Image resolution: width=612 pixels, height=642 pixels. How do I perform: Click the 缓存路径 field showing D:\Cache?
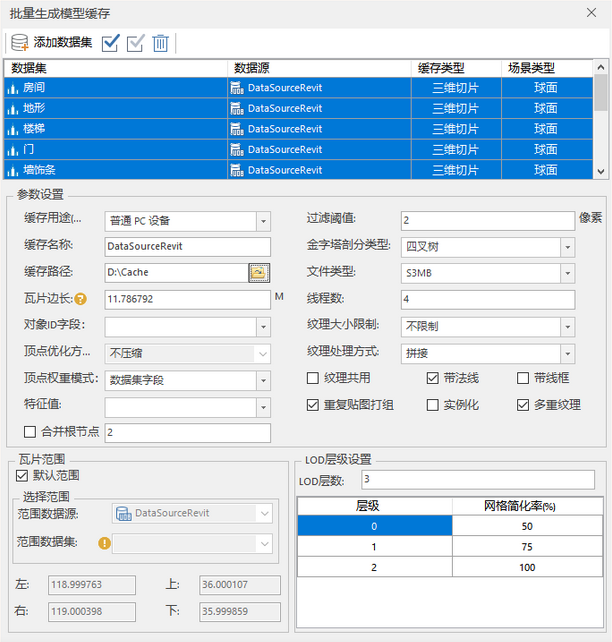coord(177,273)
